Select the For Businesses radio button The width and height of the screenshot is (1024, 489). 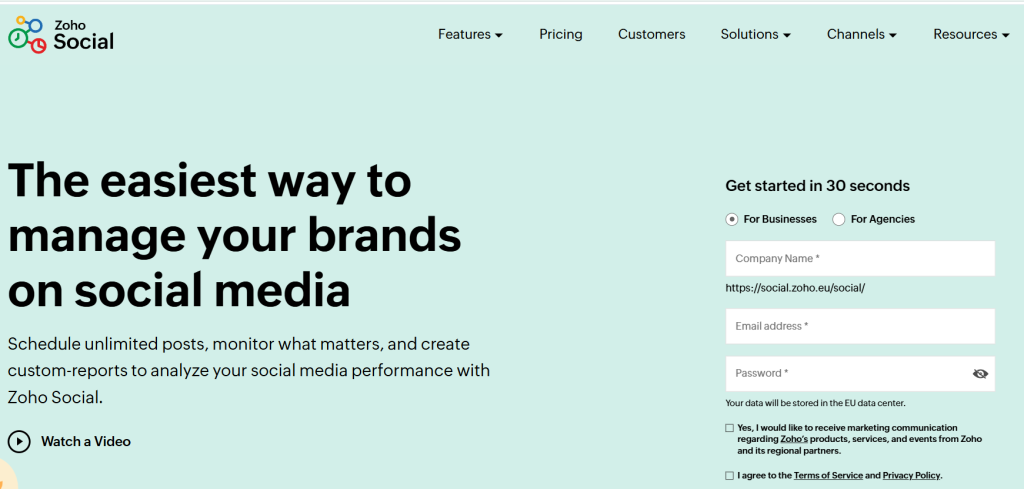tap(732, 219)
